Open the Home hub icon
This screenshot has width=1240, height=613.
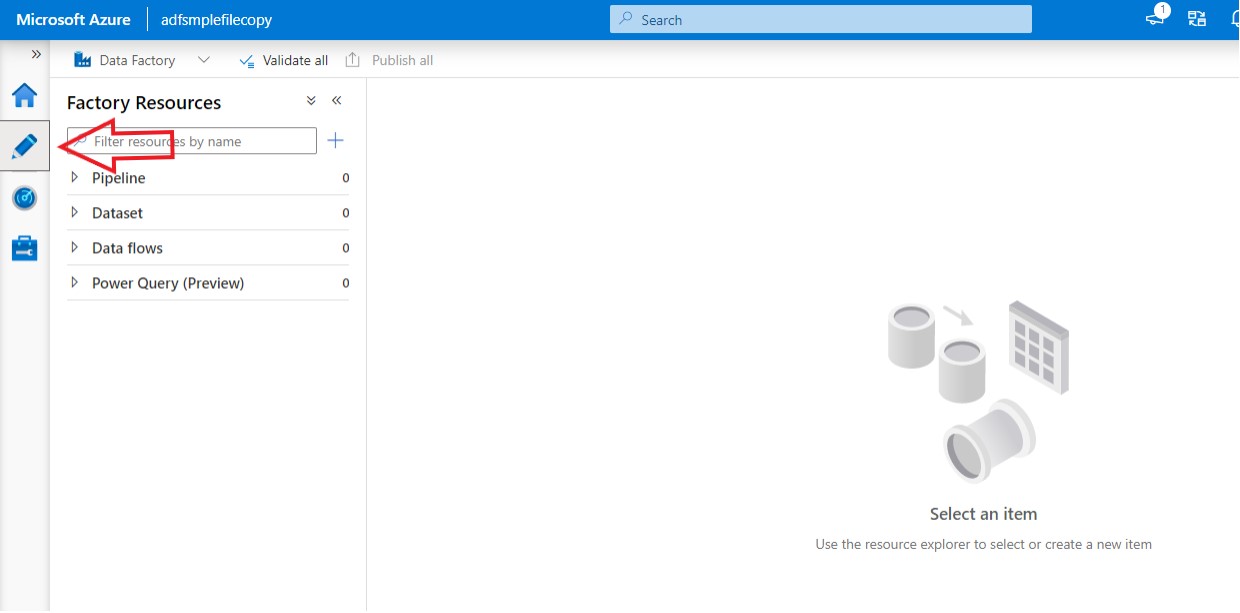tap(24, 95)
